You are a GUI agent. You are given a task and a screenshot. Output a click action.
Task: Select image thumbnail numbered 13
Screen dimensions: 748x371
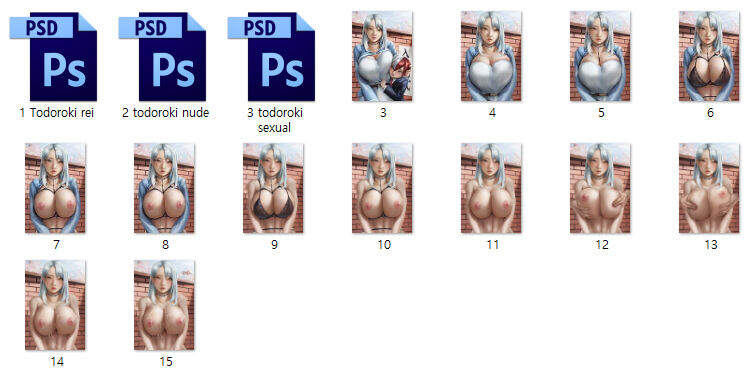pyautogui.click(x=709, y=188)
